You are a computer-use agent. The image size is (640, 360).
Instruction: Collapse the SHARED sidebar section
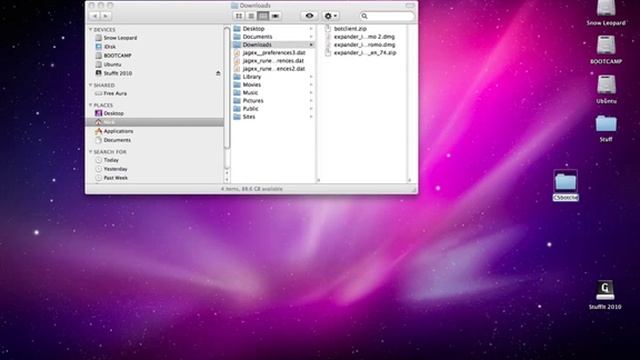91,85
